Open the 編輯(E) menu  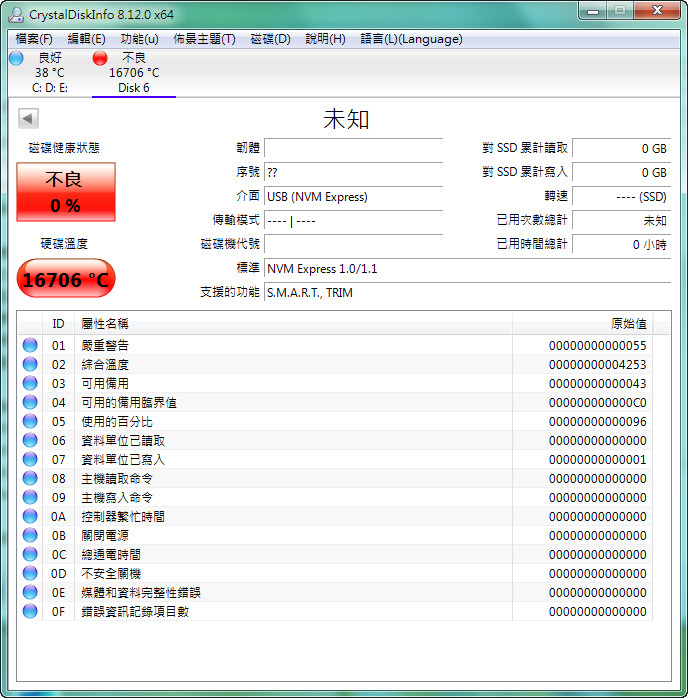pyautogui.click(x=86, y=39)
